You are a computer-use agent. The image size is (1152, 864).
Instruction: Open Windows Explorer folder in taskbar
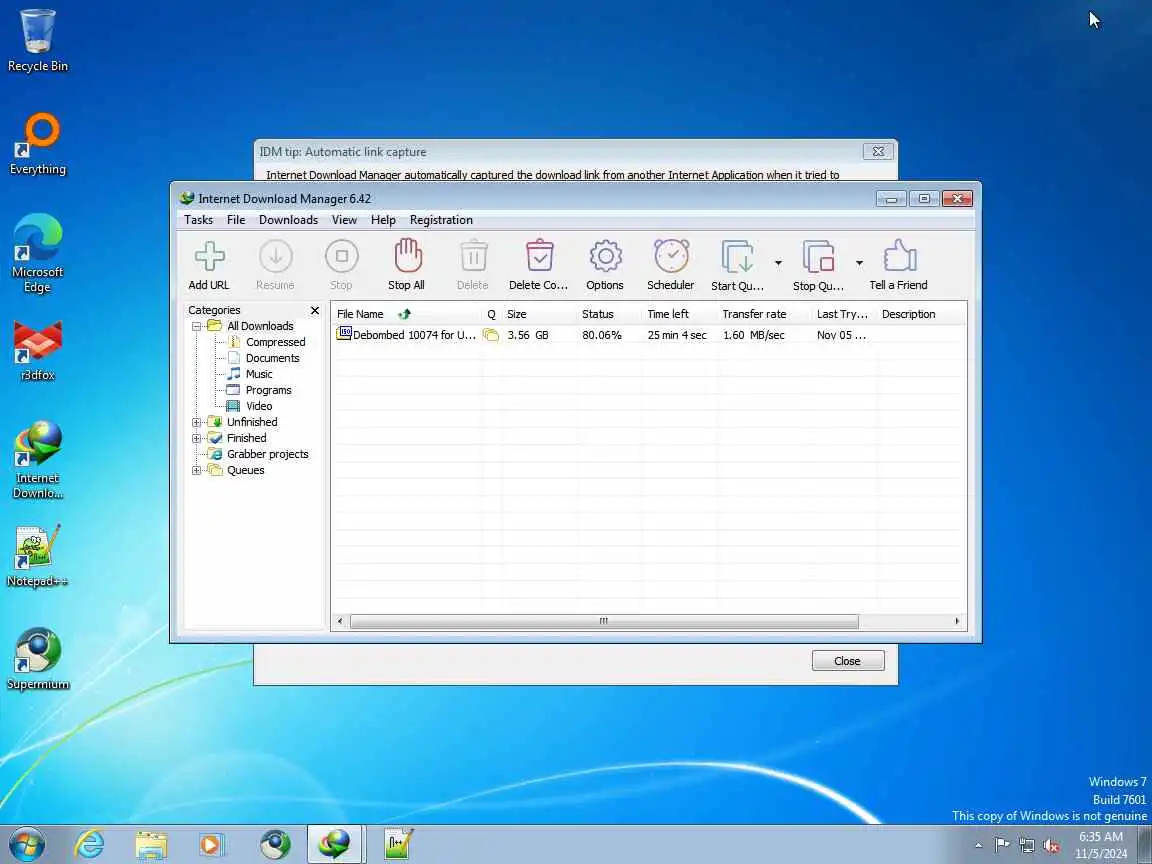(x=152, y=844)
